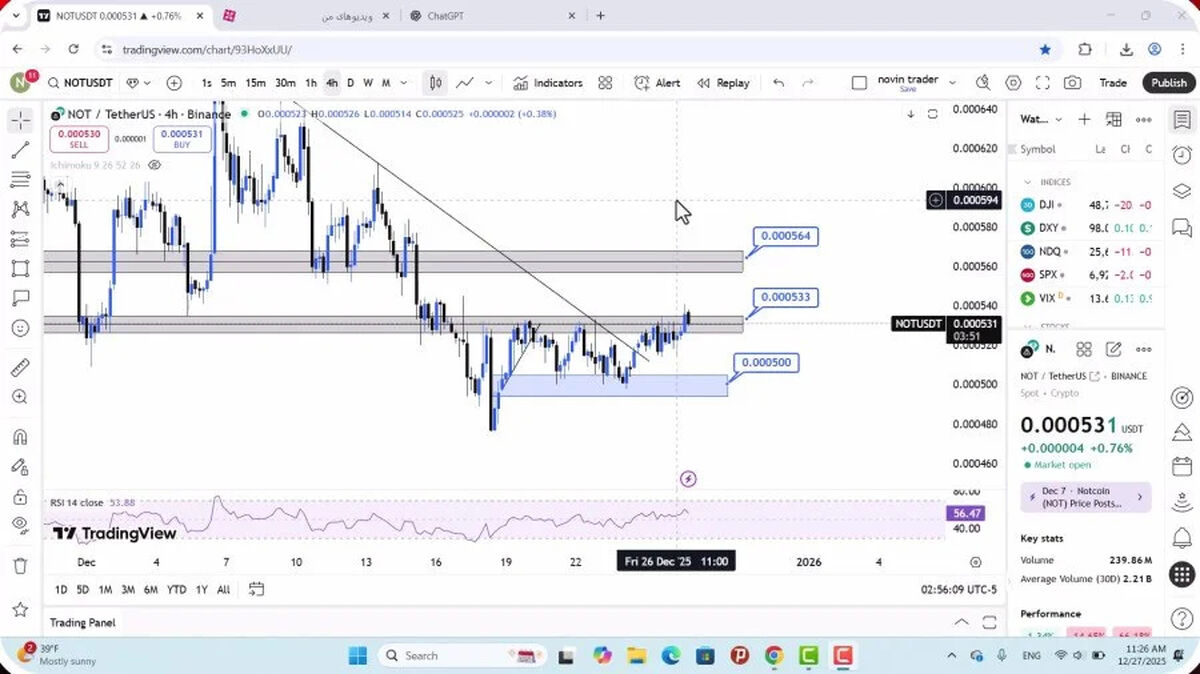Create a new Alert

(x=657, y=83)
